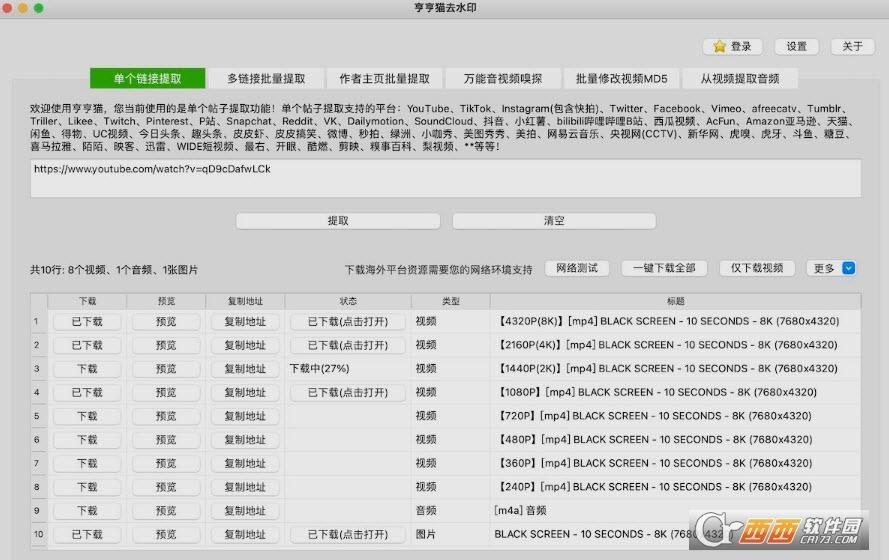Copy address of the 1080P row

[x=245, y=393]
